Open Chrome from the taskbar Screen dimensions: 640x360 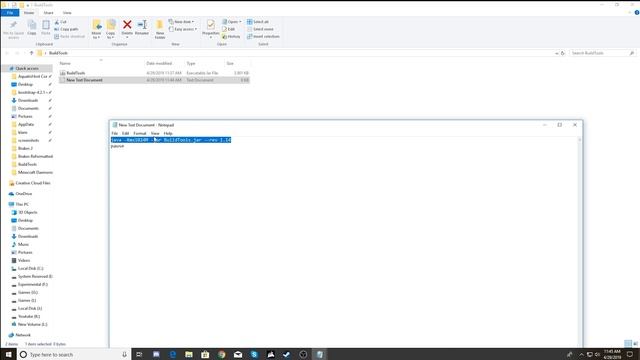click(x=222, y=354)
